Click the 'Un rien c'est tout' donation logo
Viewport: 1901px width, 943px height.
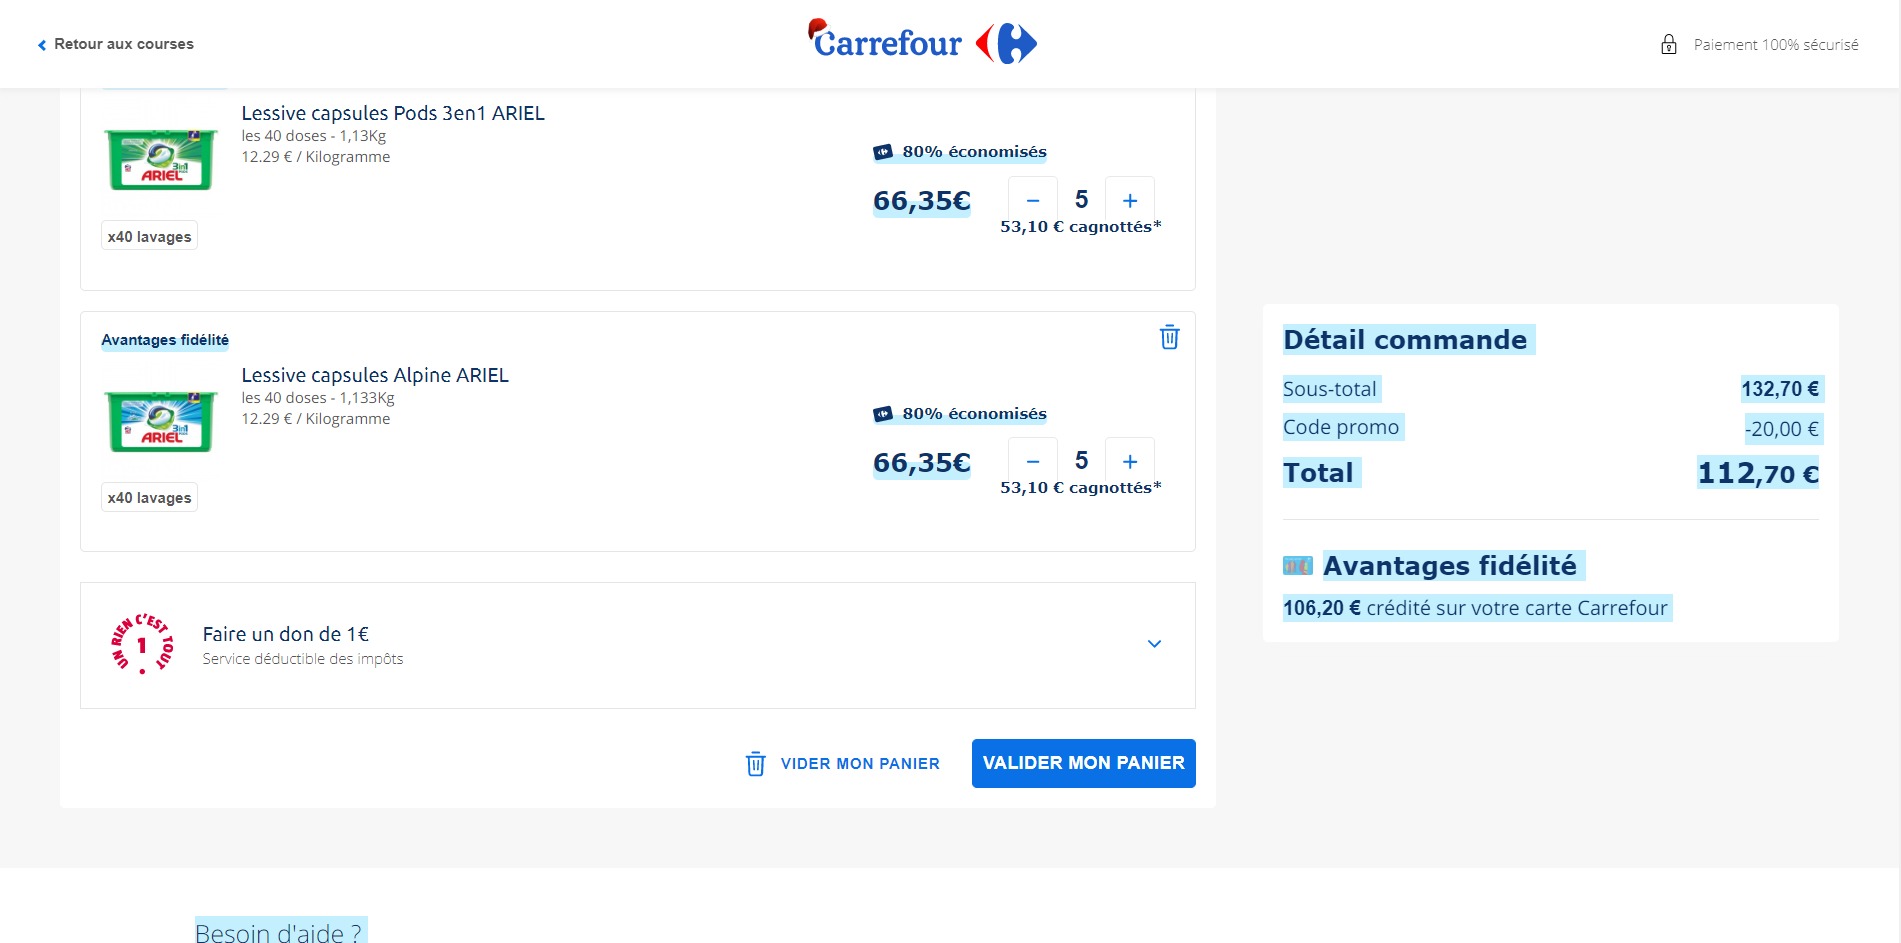142,645
